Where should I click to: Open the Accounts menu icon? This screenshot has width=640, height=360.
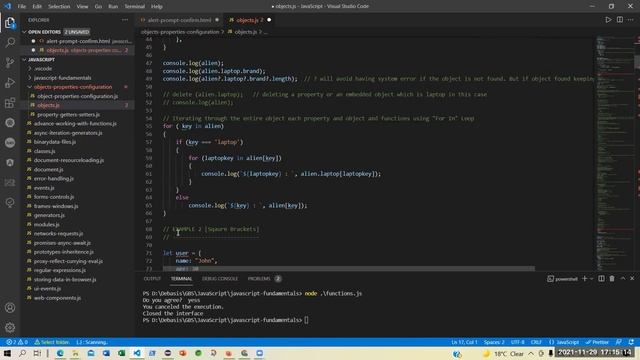point(10,307)
